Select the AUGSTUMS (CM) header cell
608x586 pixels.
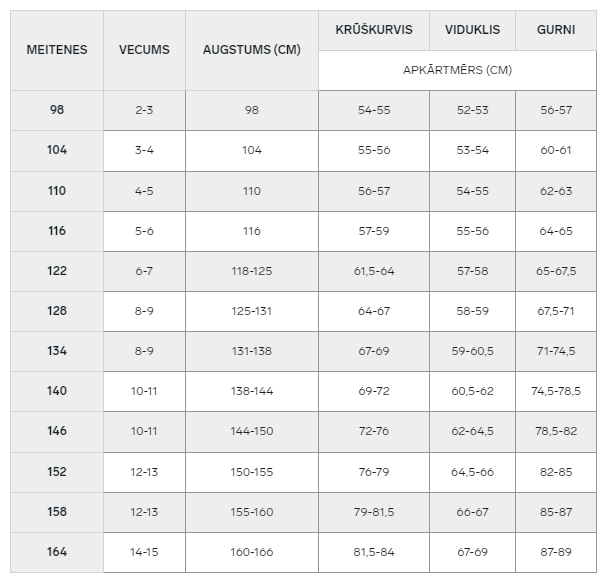[x=252, y=50]
